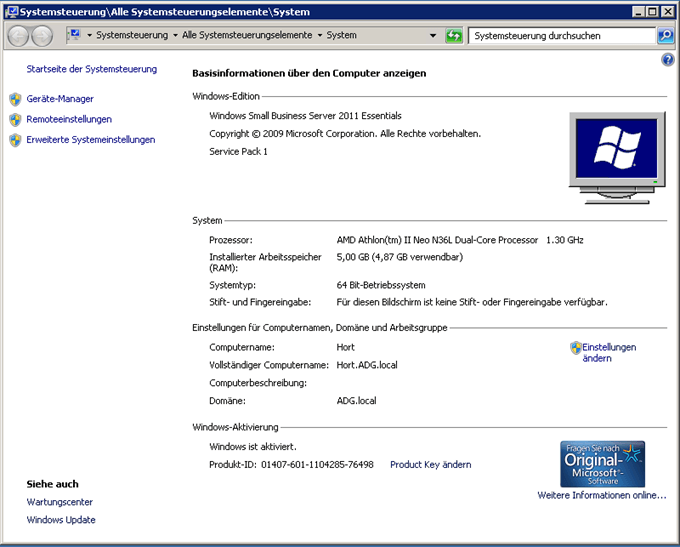Image resolution: width=680 pixels, height=547 pixels.
Task: Expand dropdown arrow before Alle Systemsteuerungselemente
Action: coord(175,35)
